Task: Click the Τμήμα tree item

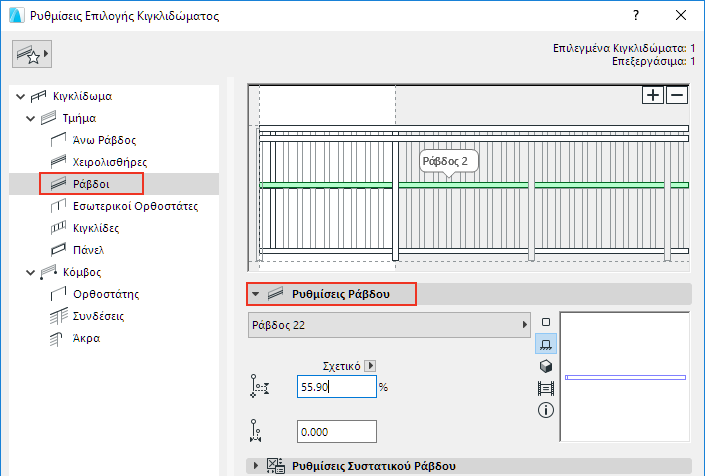Action: click(x=79, y=118)
